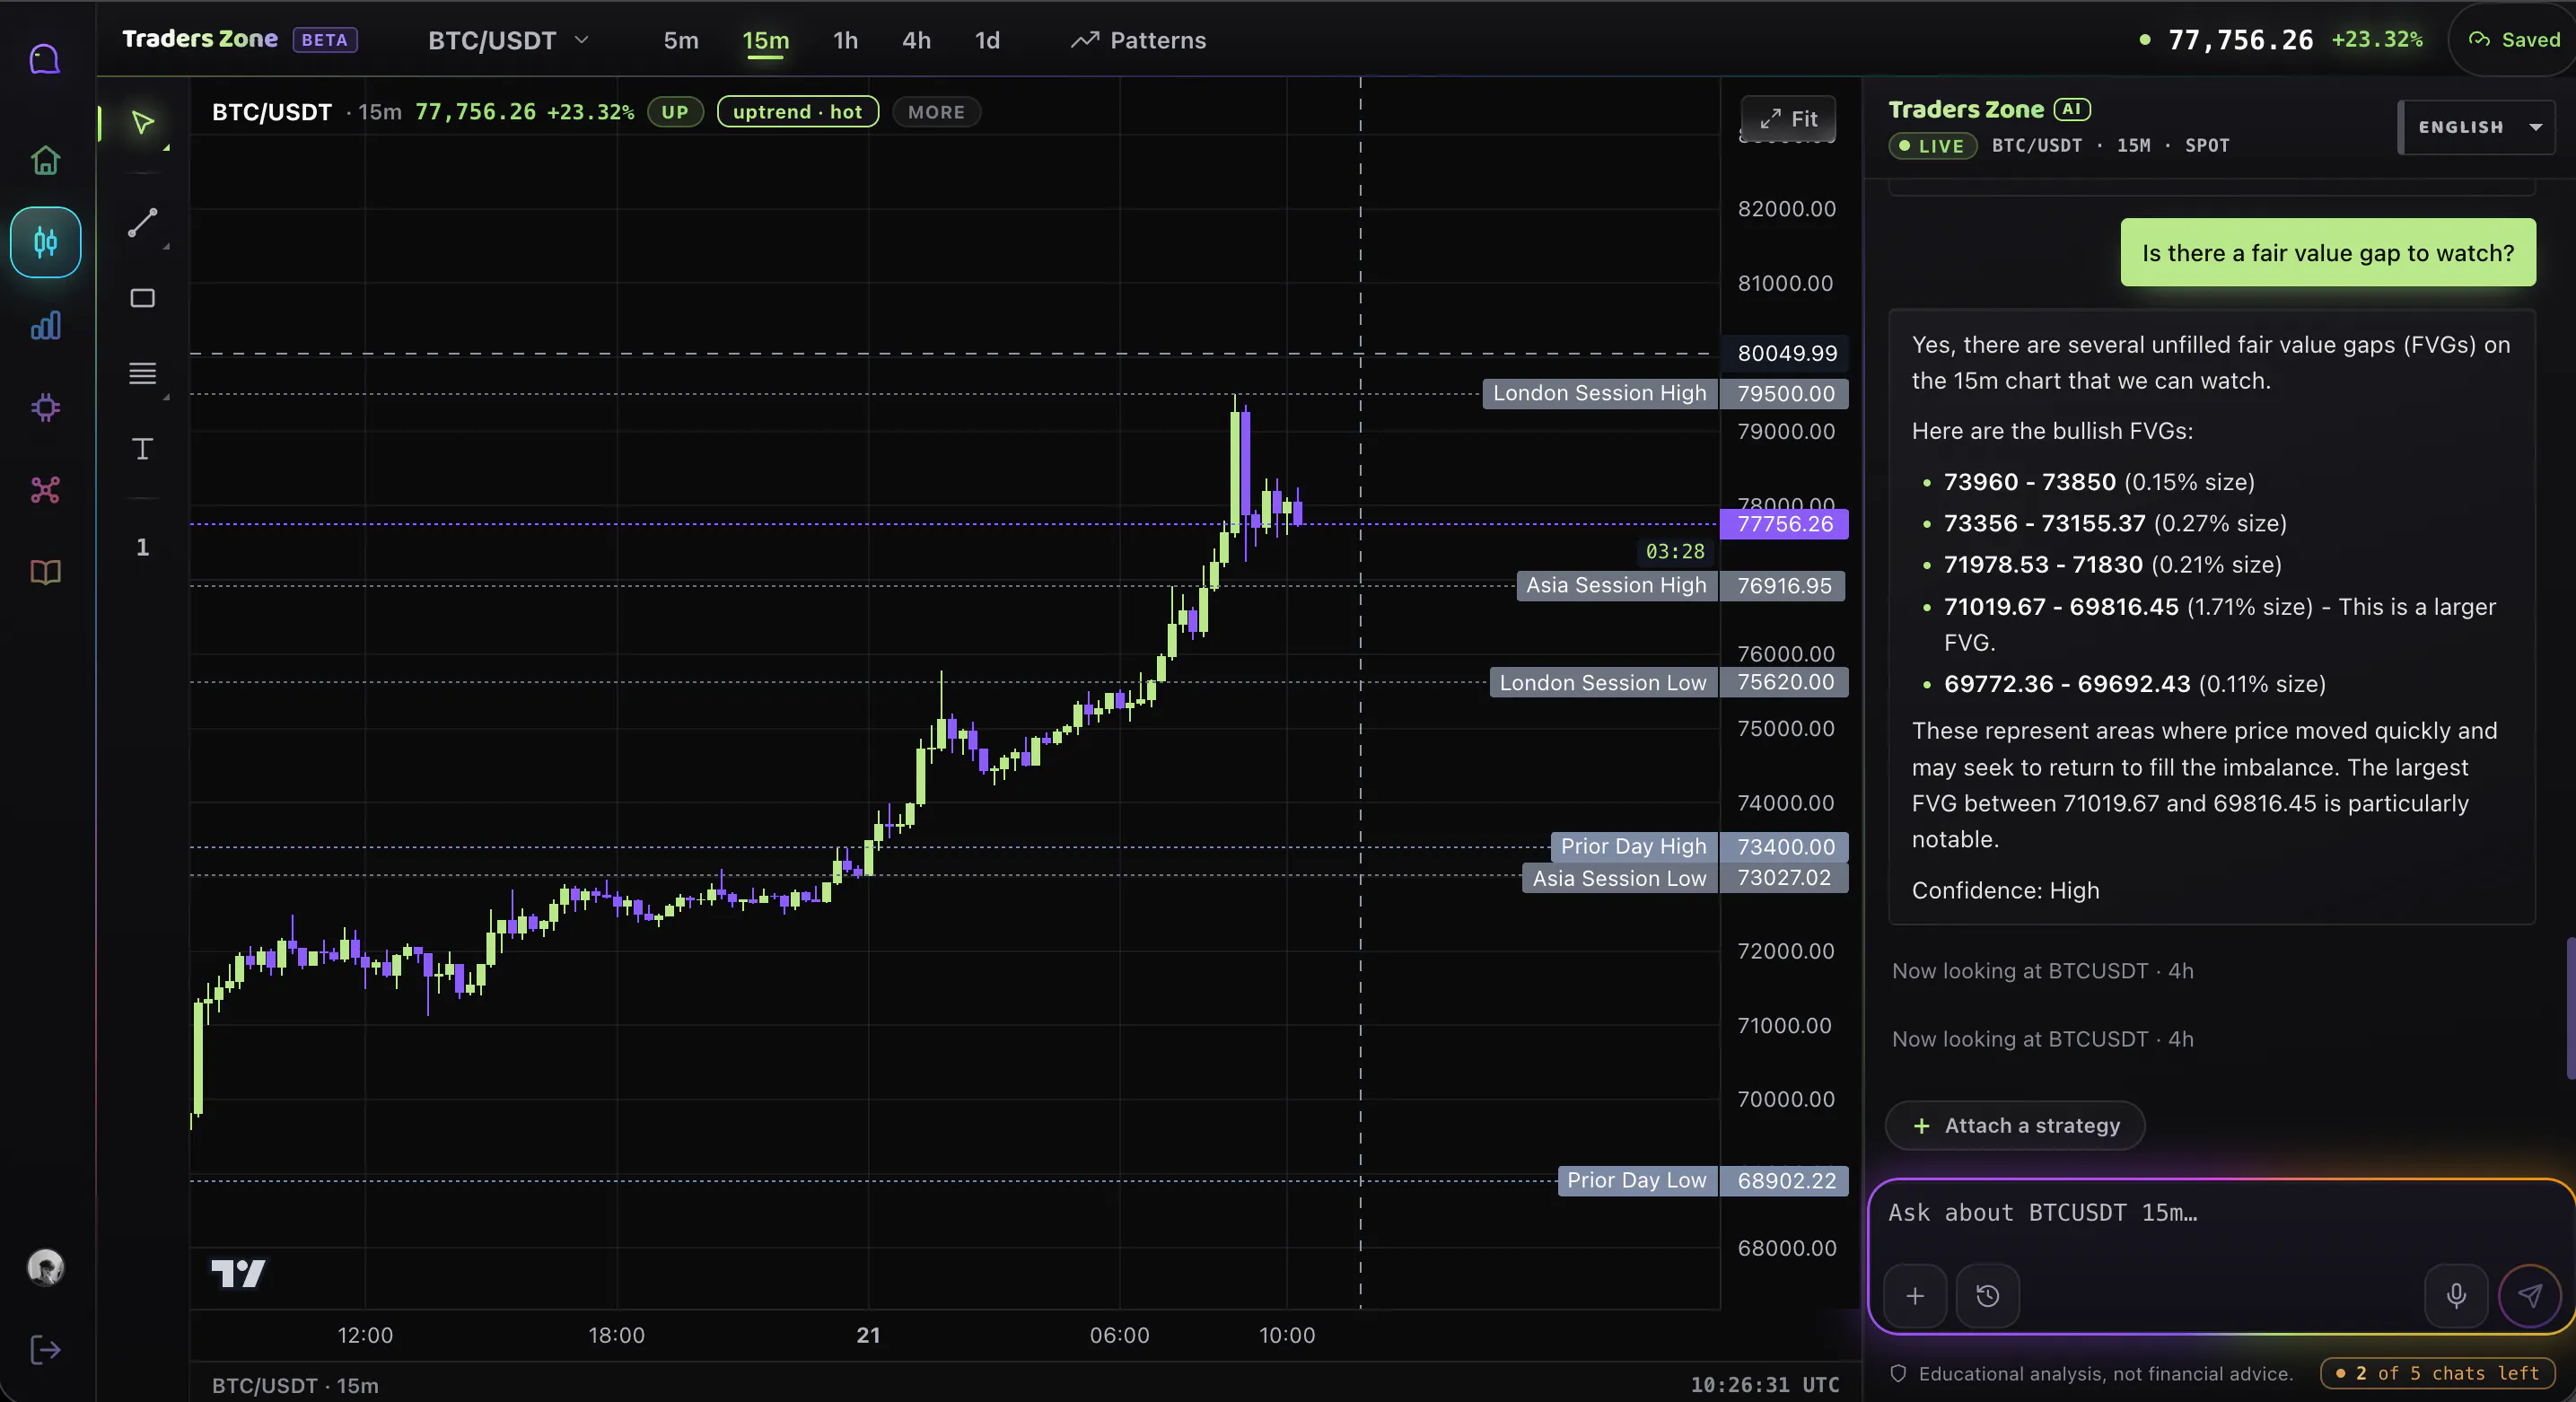The width and height of the screenshot is (2576, 1402).
Task: Click the AI badge next to Traders Zone
Action: coord(2072,109)
